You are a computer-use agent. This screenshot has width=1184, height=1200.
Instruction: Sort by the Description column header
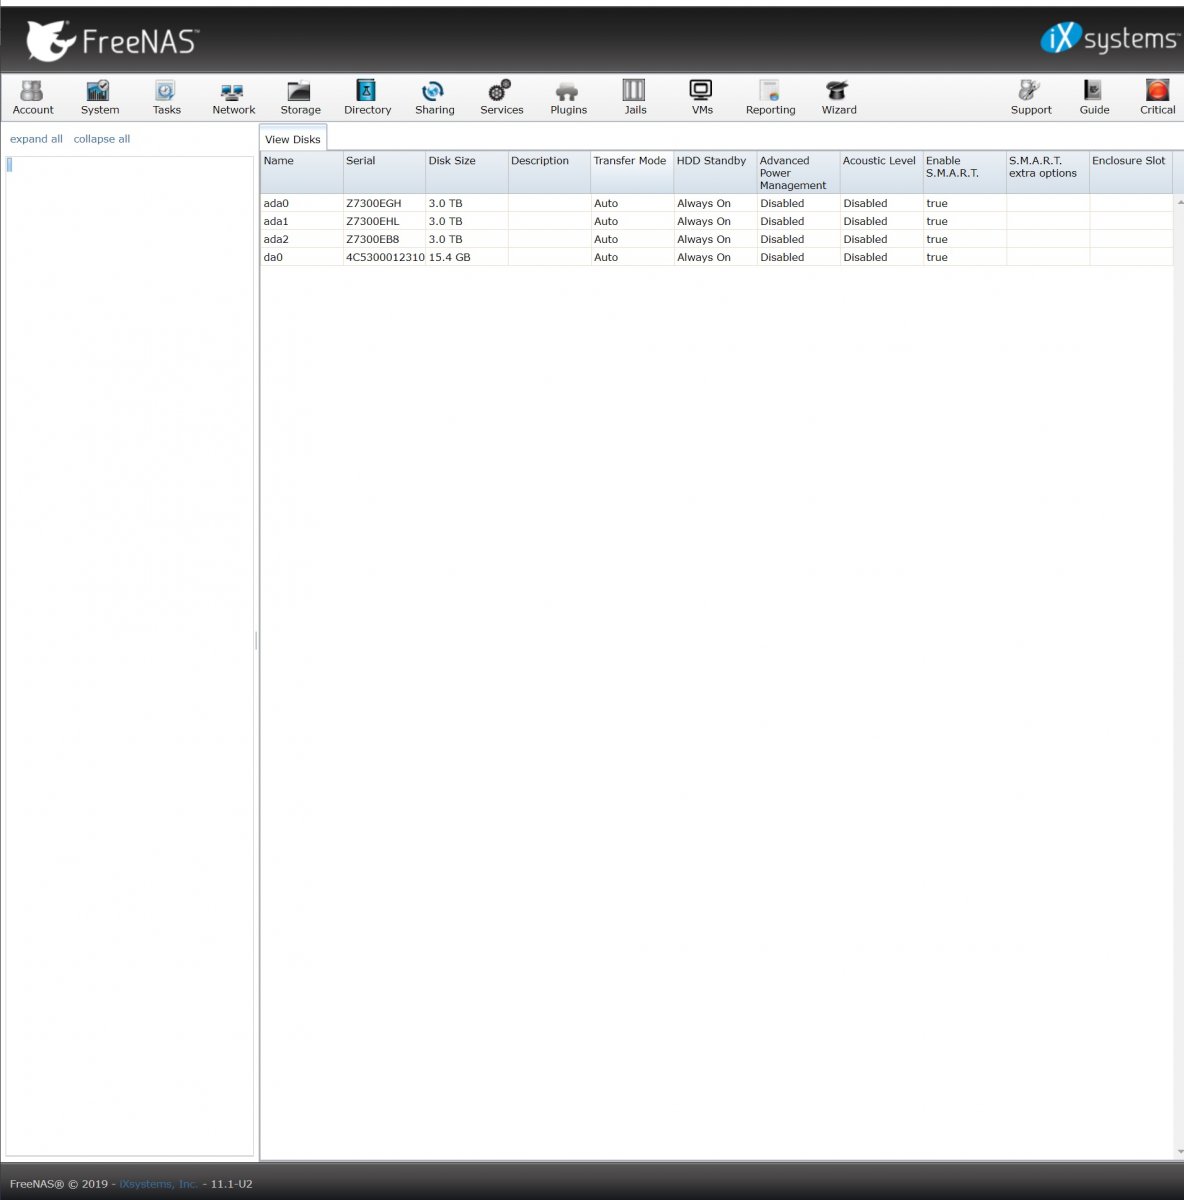point(549,172)
